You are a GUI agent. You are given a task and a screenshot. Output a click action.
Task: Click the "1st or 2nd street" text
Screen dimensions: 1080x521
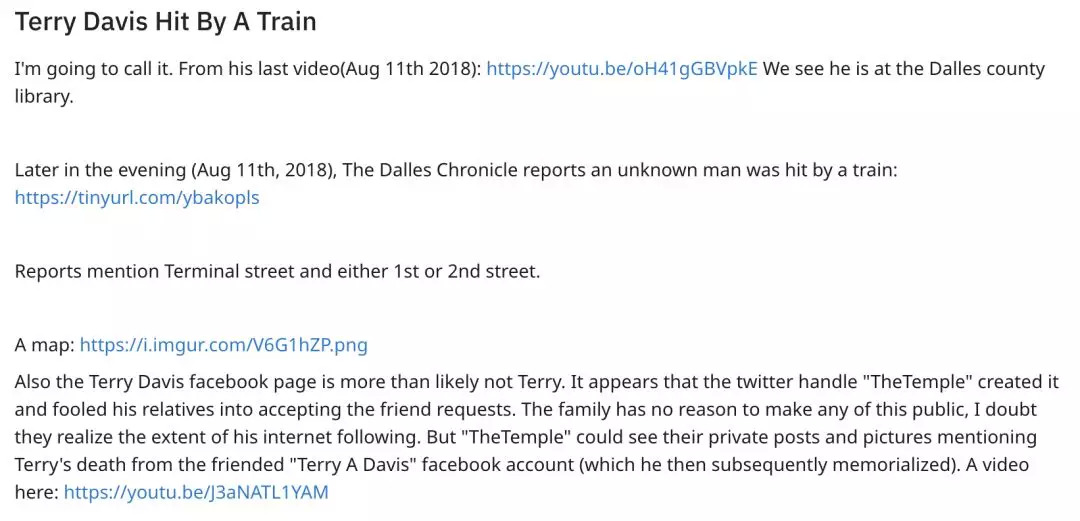(471, 271)
